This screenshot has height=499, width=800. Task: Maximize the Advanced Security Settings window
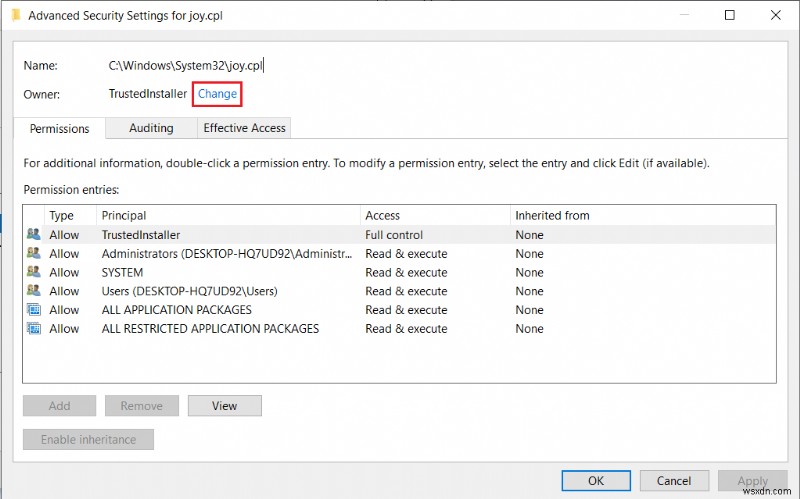[x=730, y=15]
